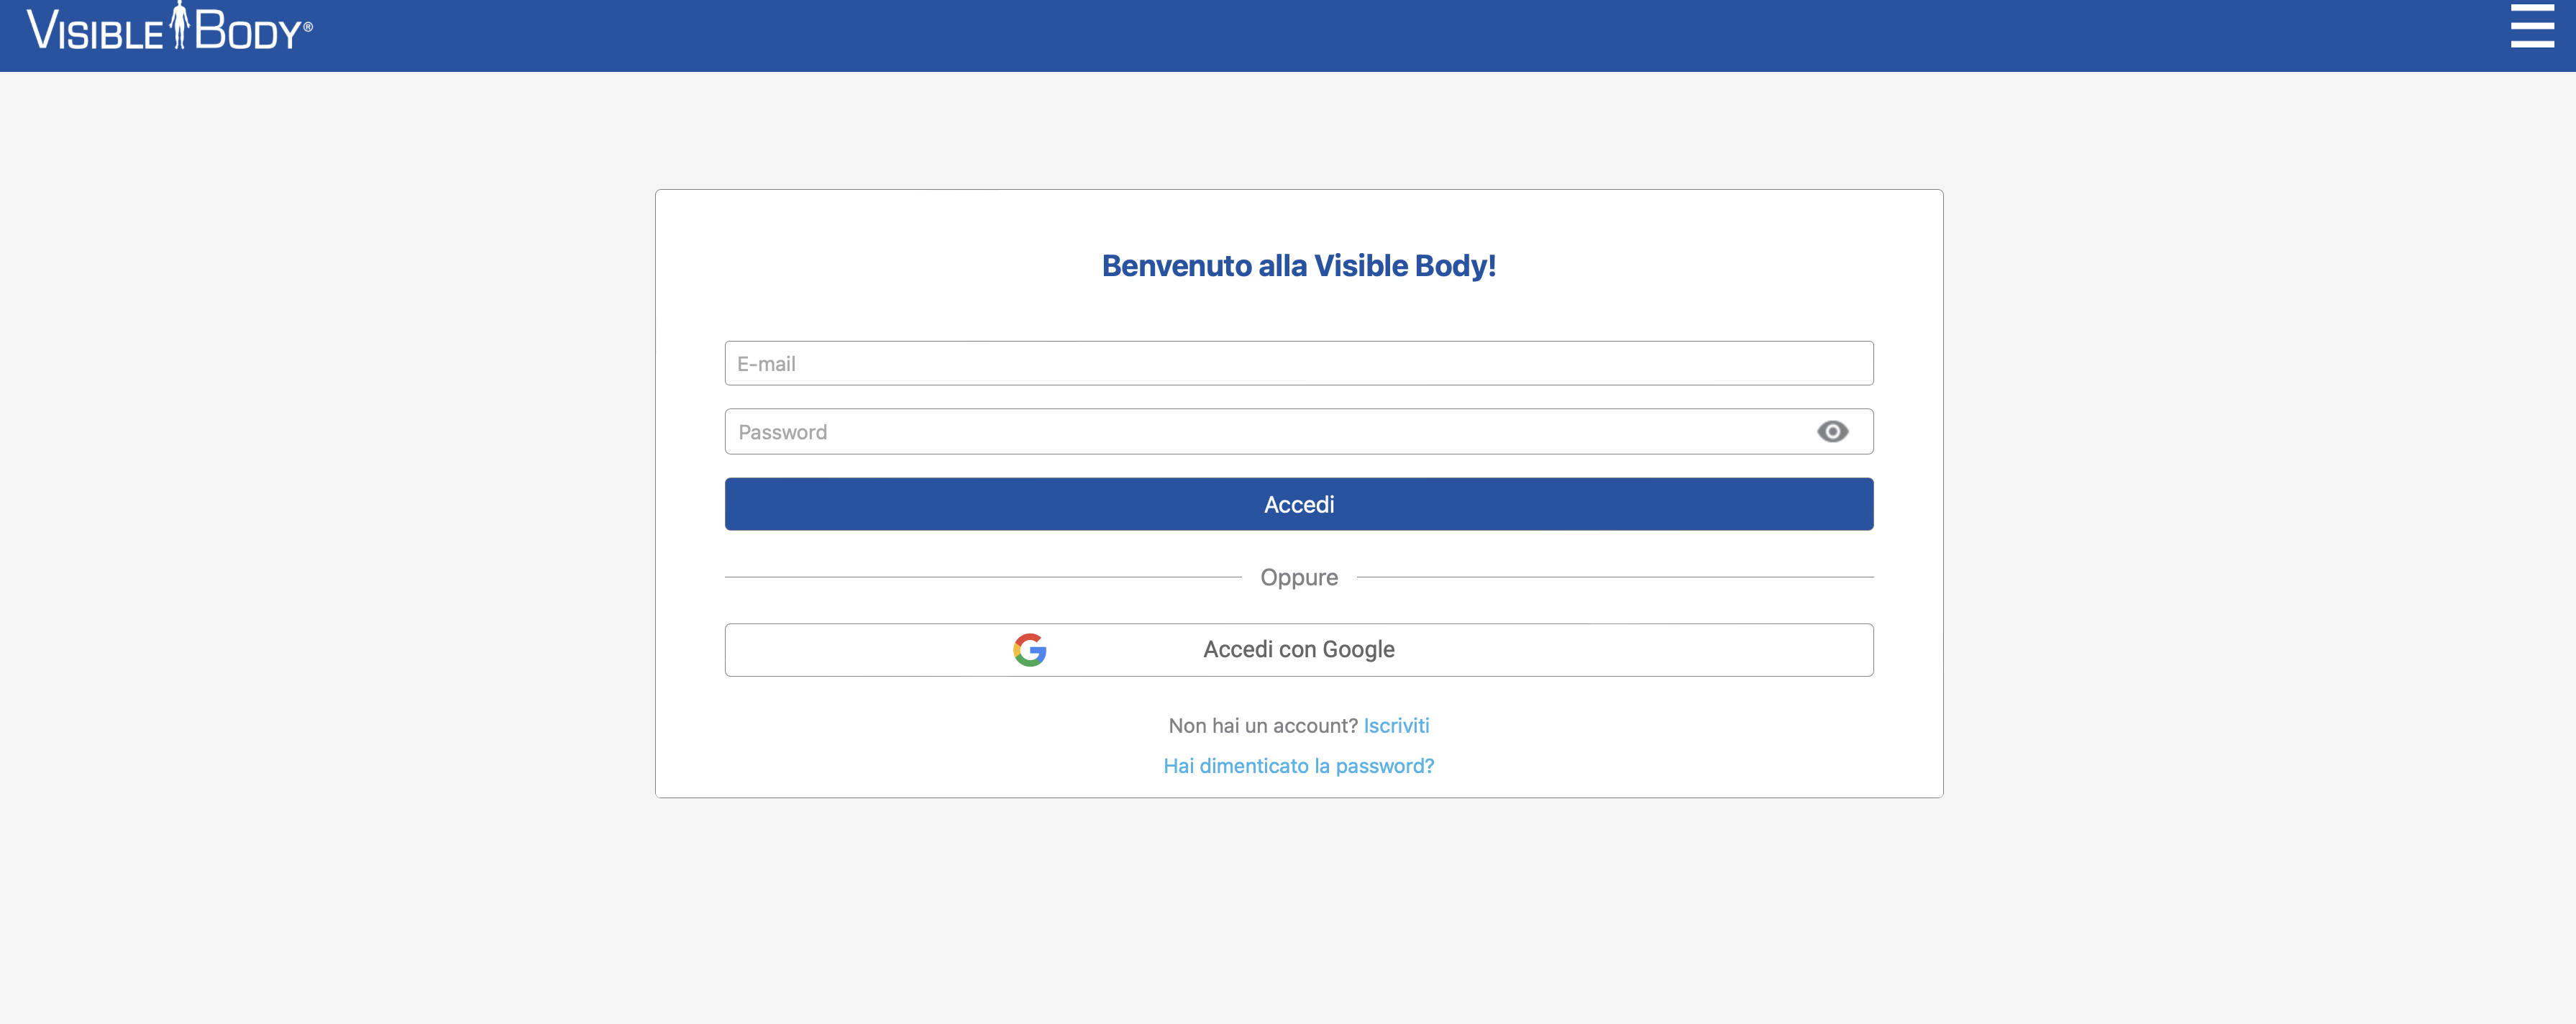Click the Benvenuto alla Visible Body heading

point(1298,266)
